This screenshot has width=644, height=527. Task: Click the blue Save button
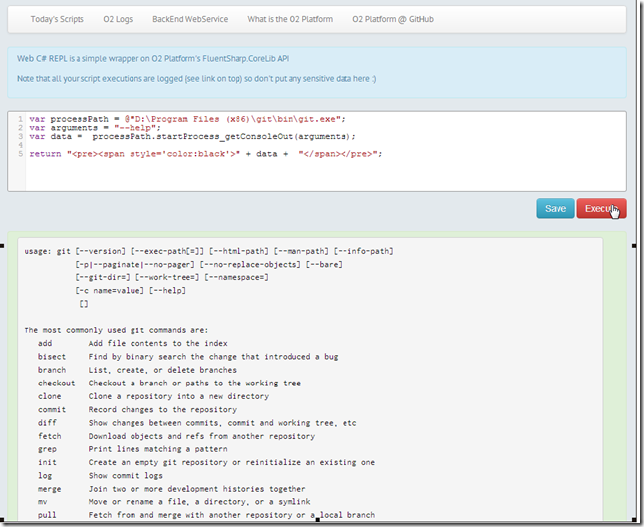pyautogui.click(x=555, y=209)
